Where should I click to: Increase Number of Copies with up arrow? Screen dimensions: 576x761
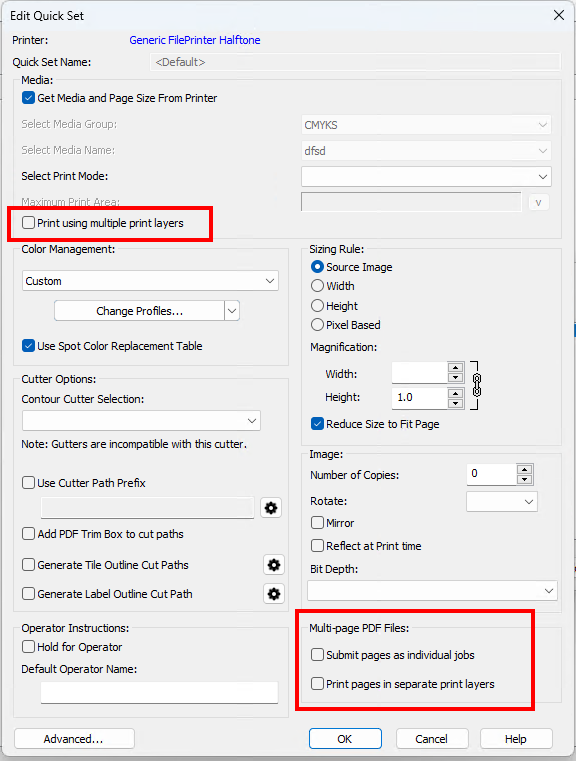pos(525,469)
